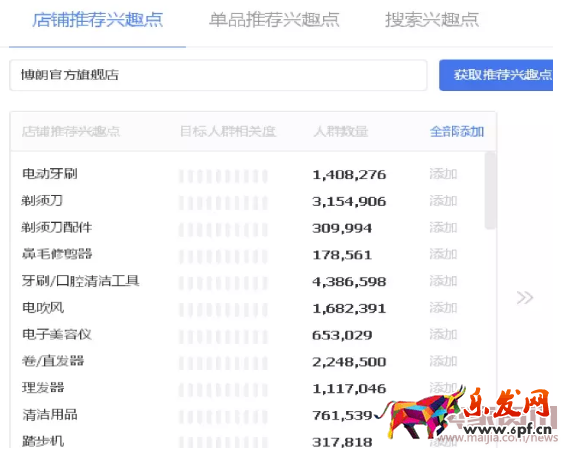Switch to 单品推荐兴趣点 tab
Screen dimensions: 562x450
click(274, 20)
